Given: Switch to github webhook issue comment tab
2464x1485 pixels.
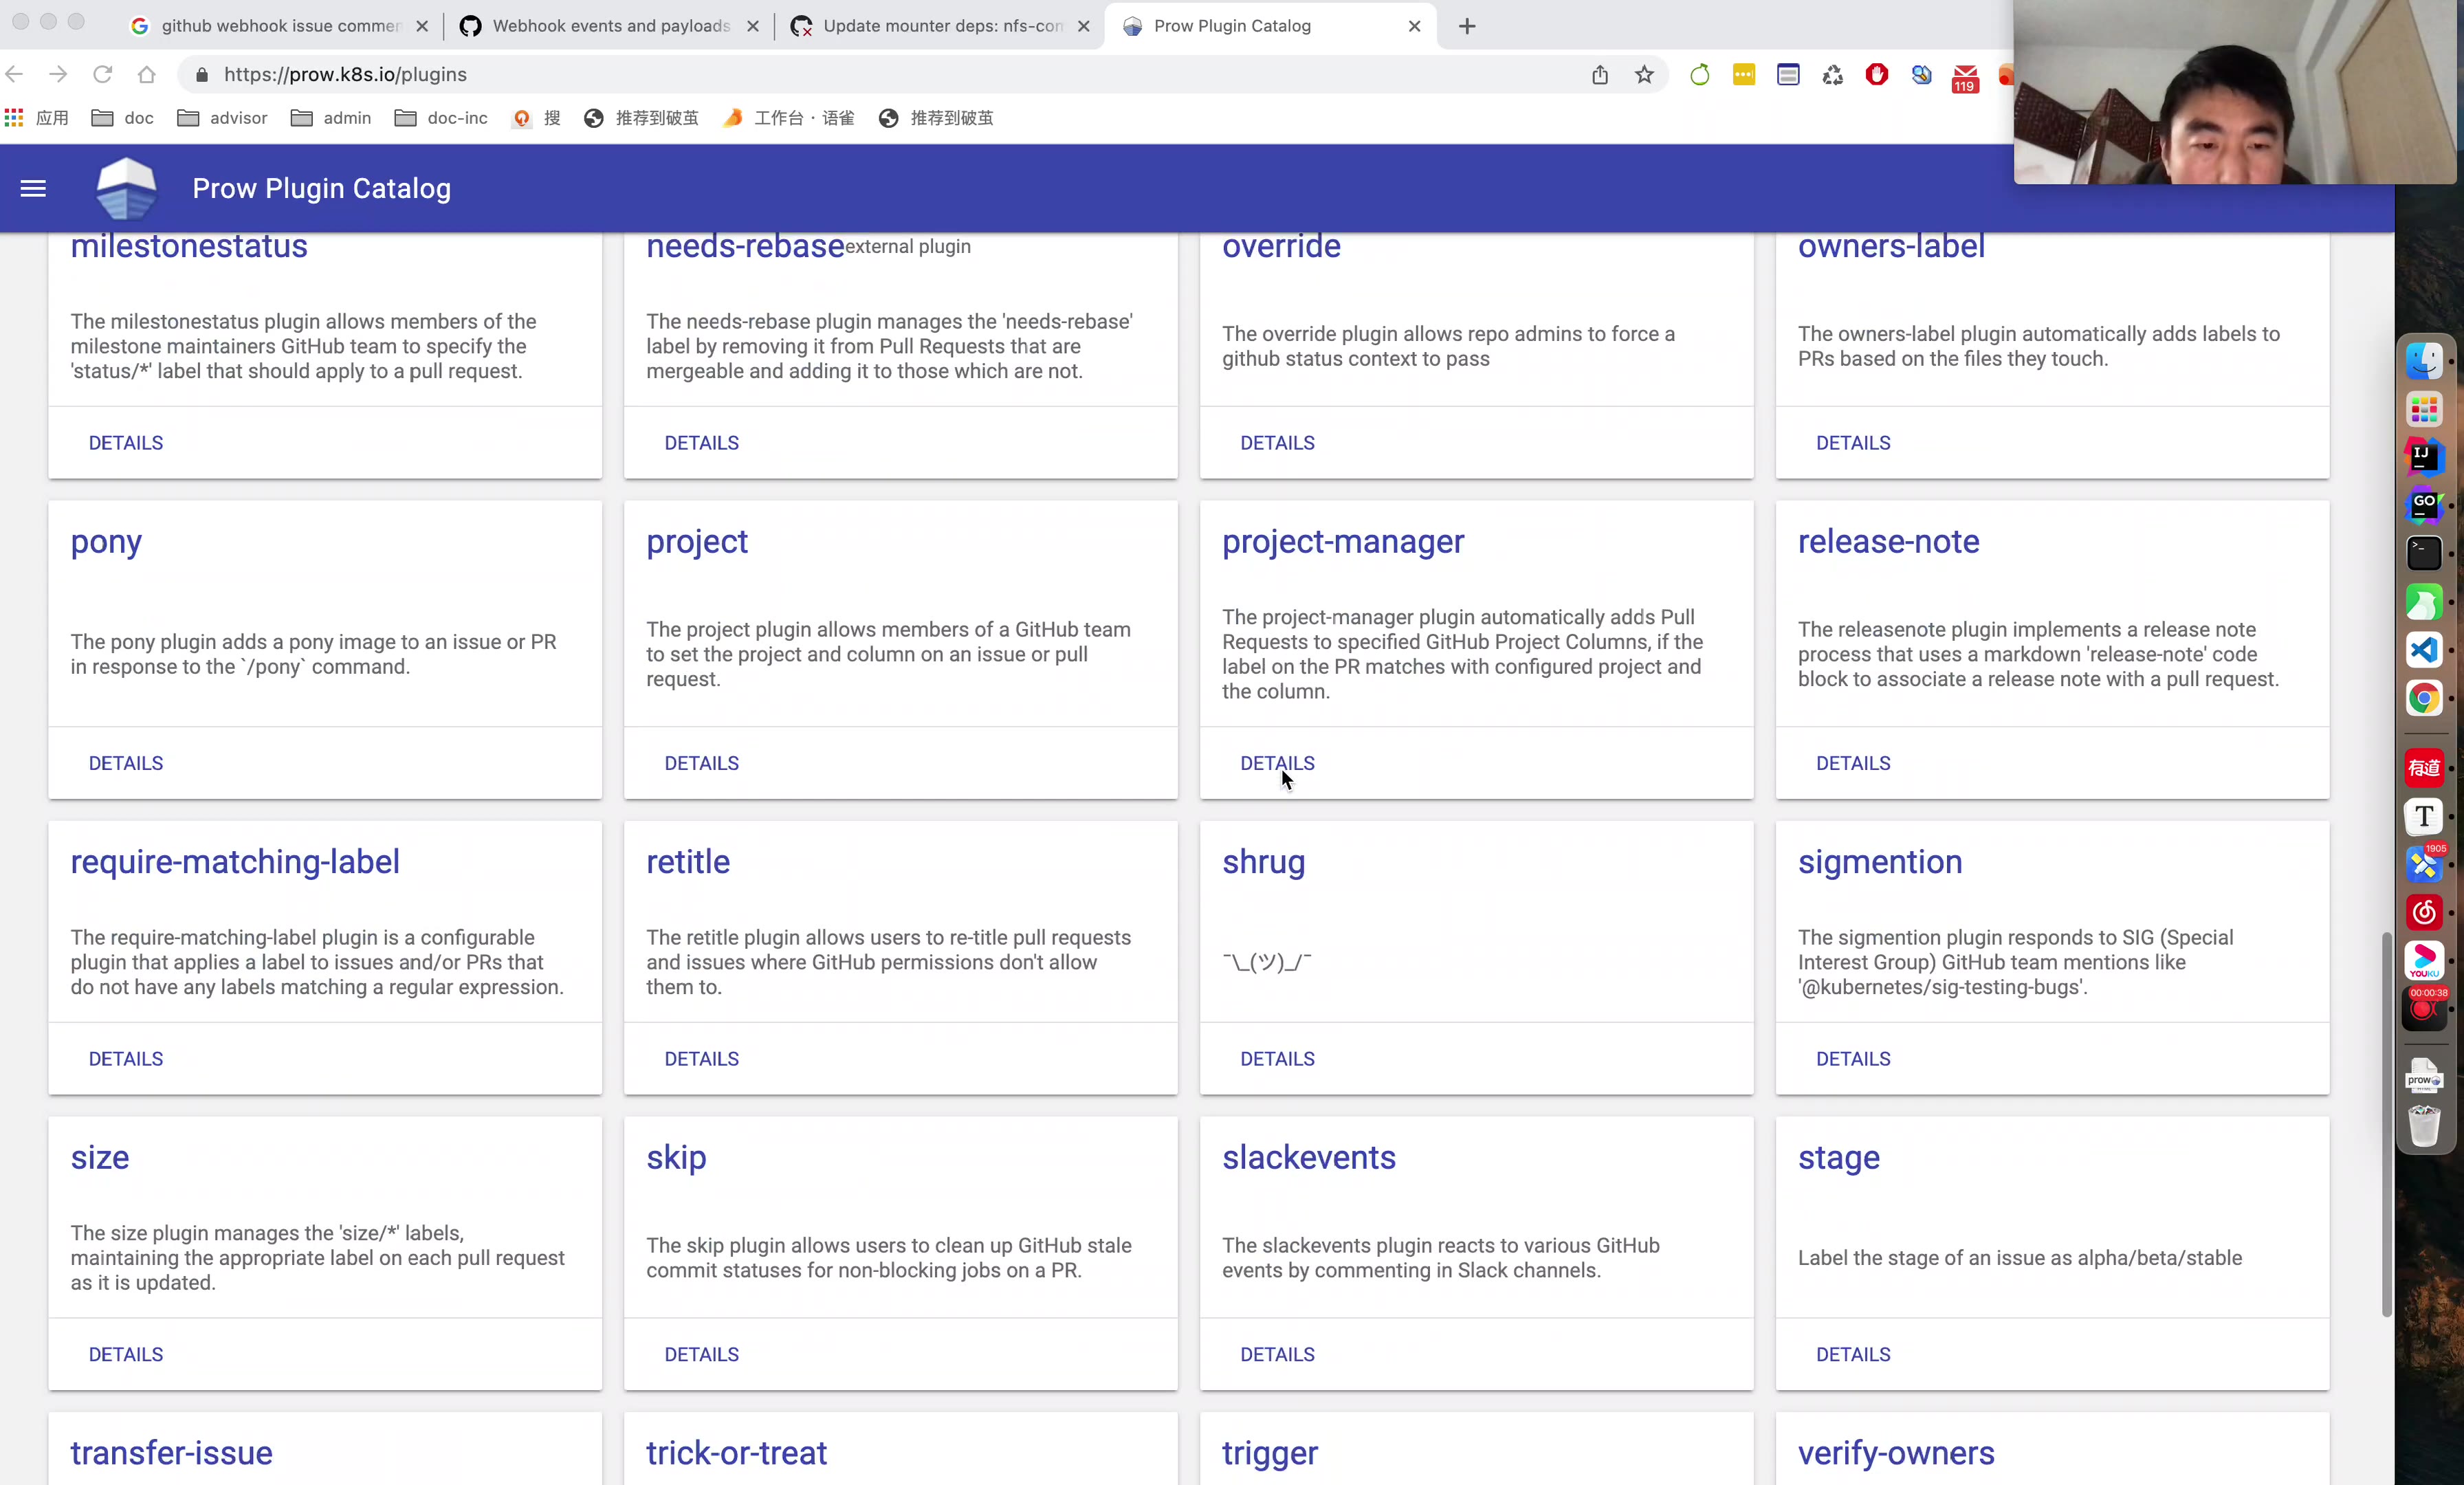Looking at the screenshot, I should point(280,26).
